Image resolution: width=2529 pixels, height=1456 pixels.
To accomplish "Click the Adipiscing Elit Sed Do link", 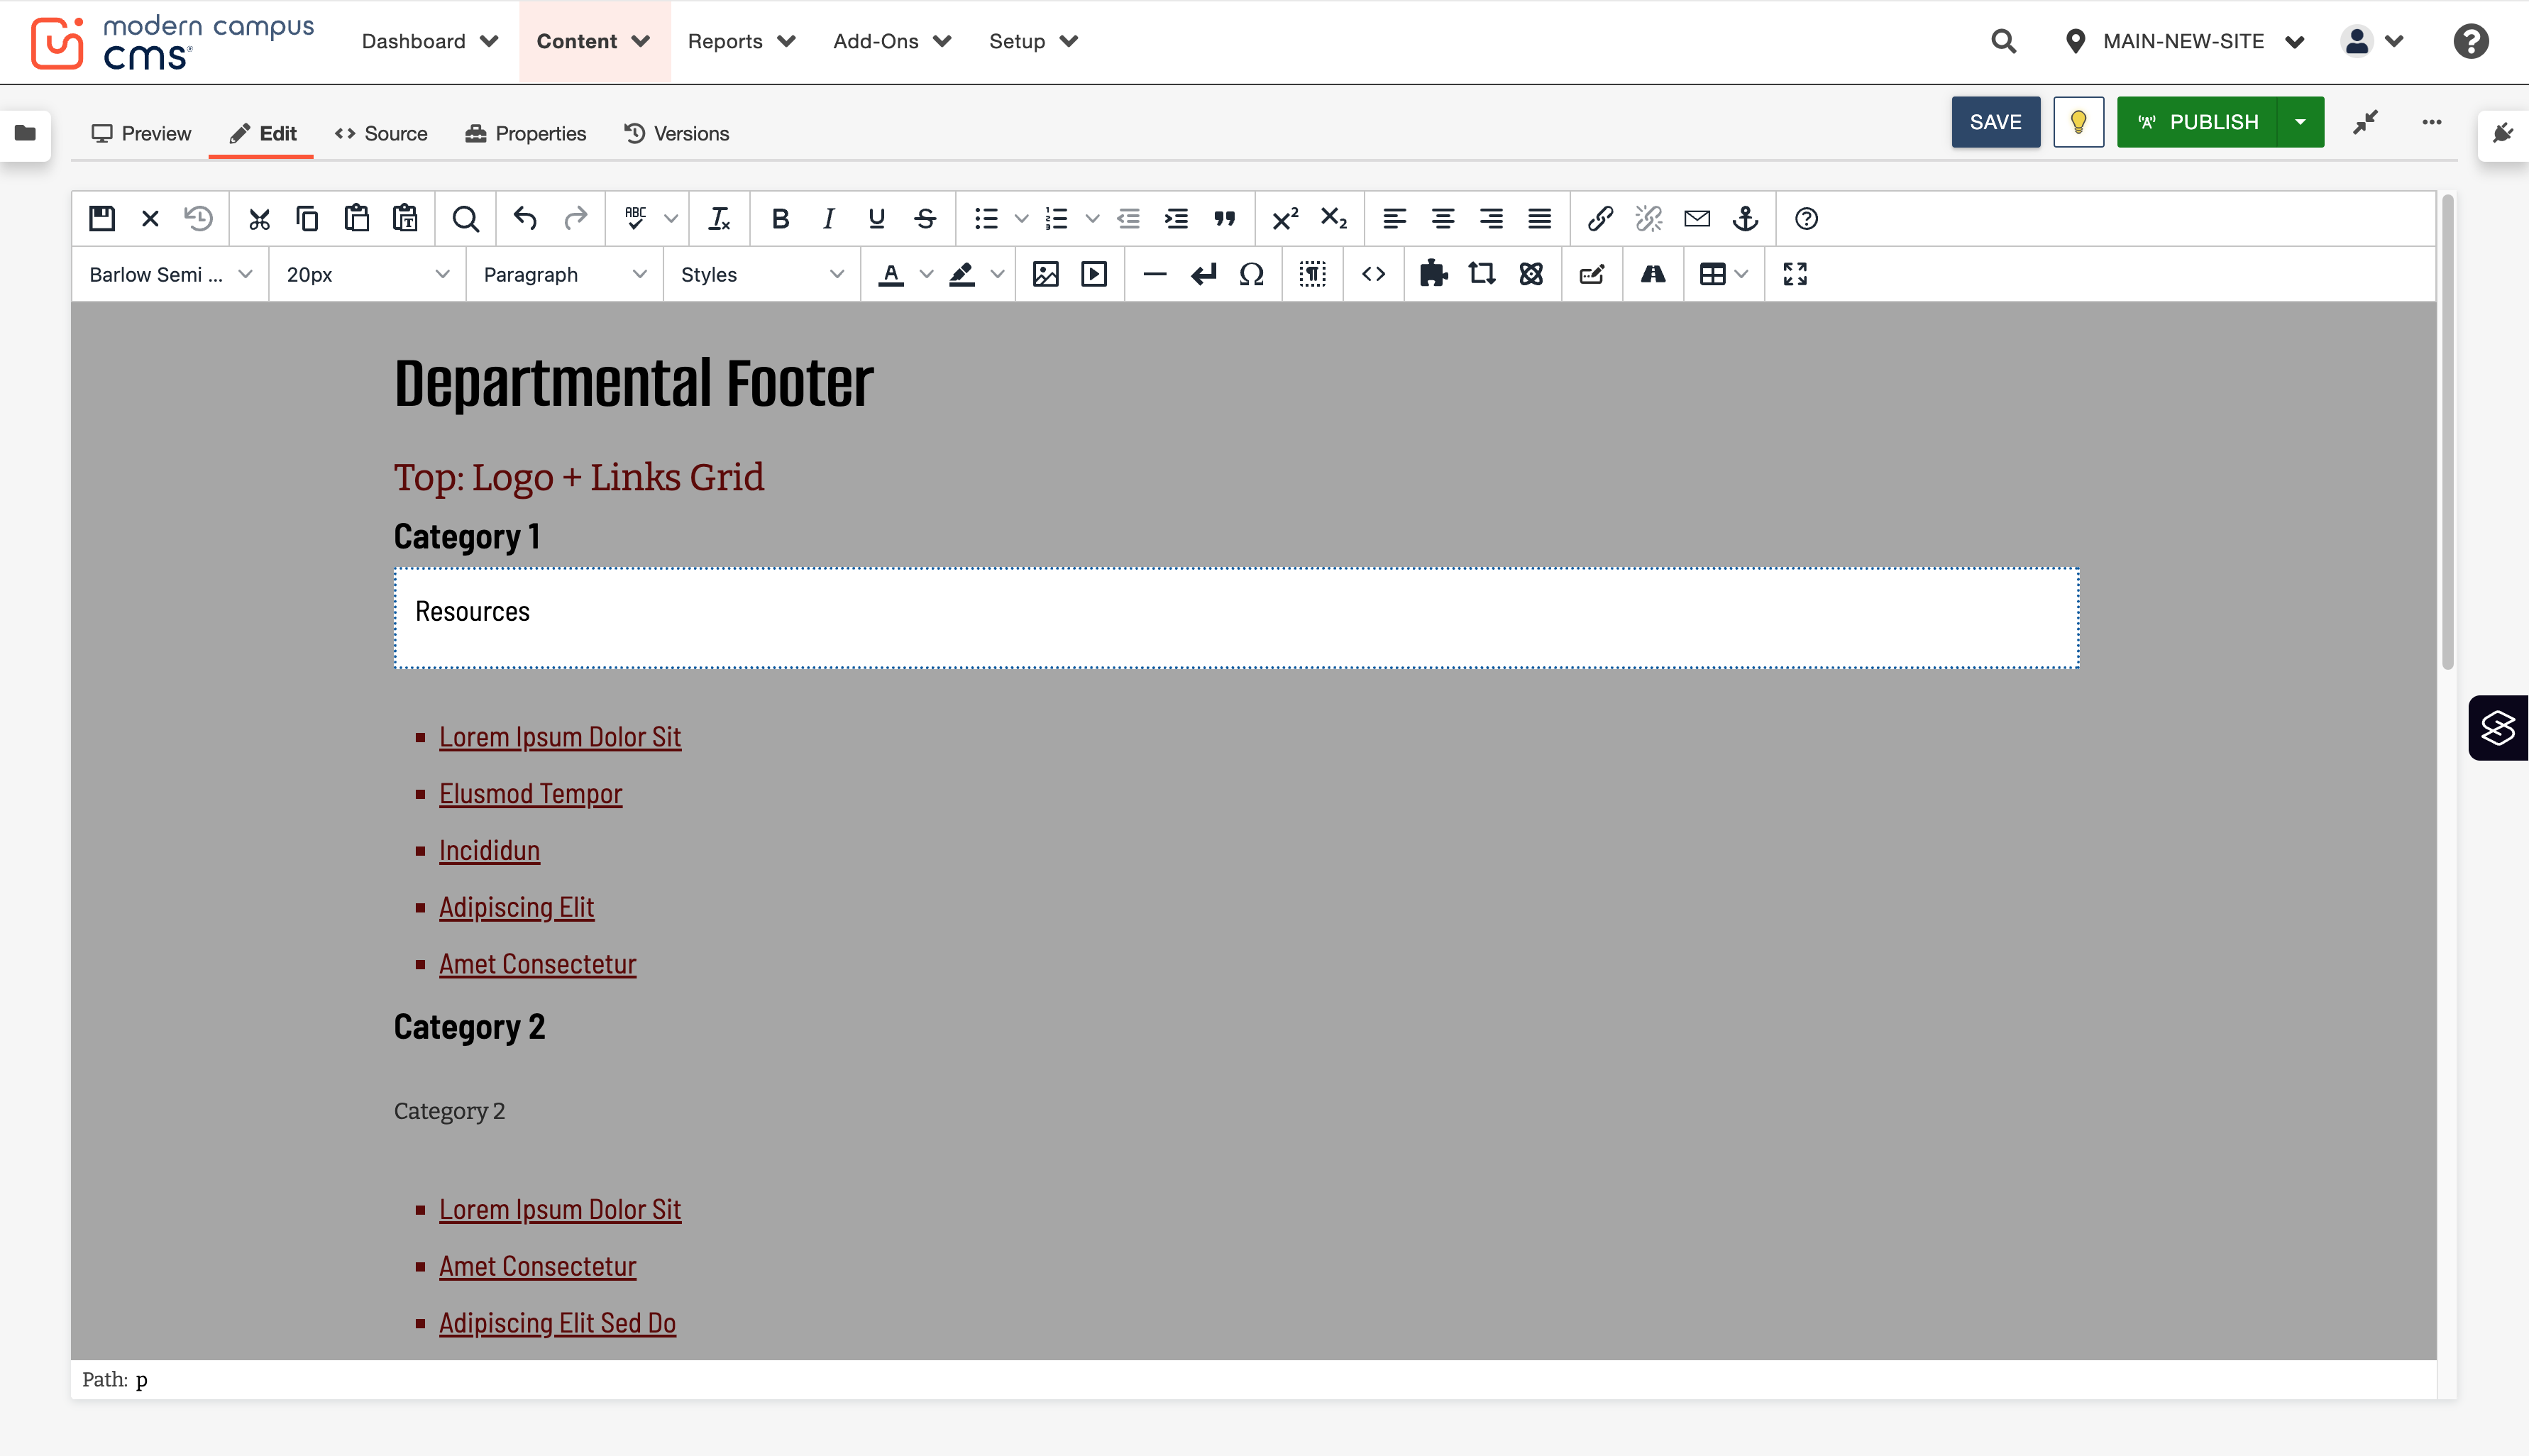I will pyautogui.click(x=557, y=1323).
